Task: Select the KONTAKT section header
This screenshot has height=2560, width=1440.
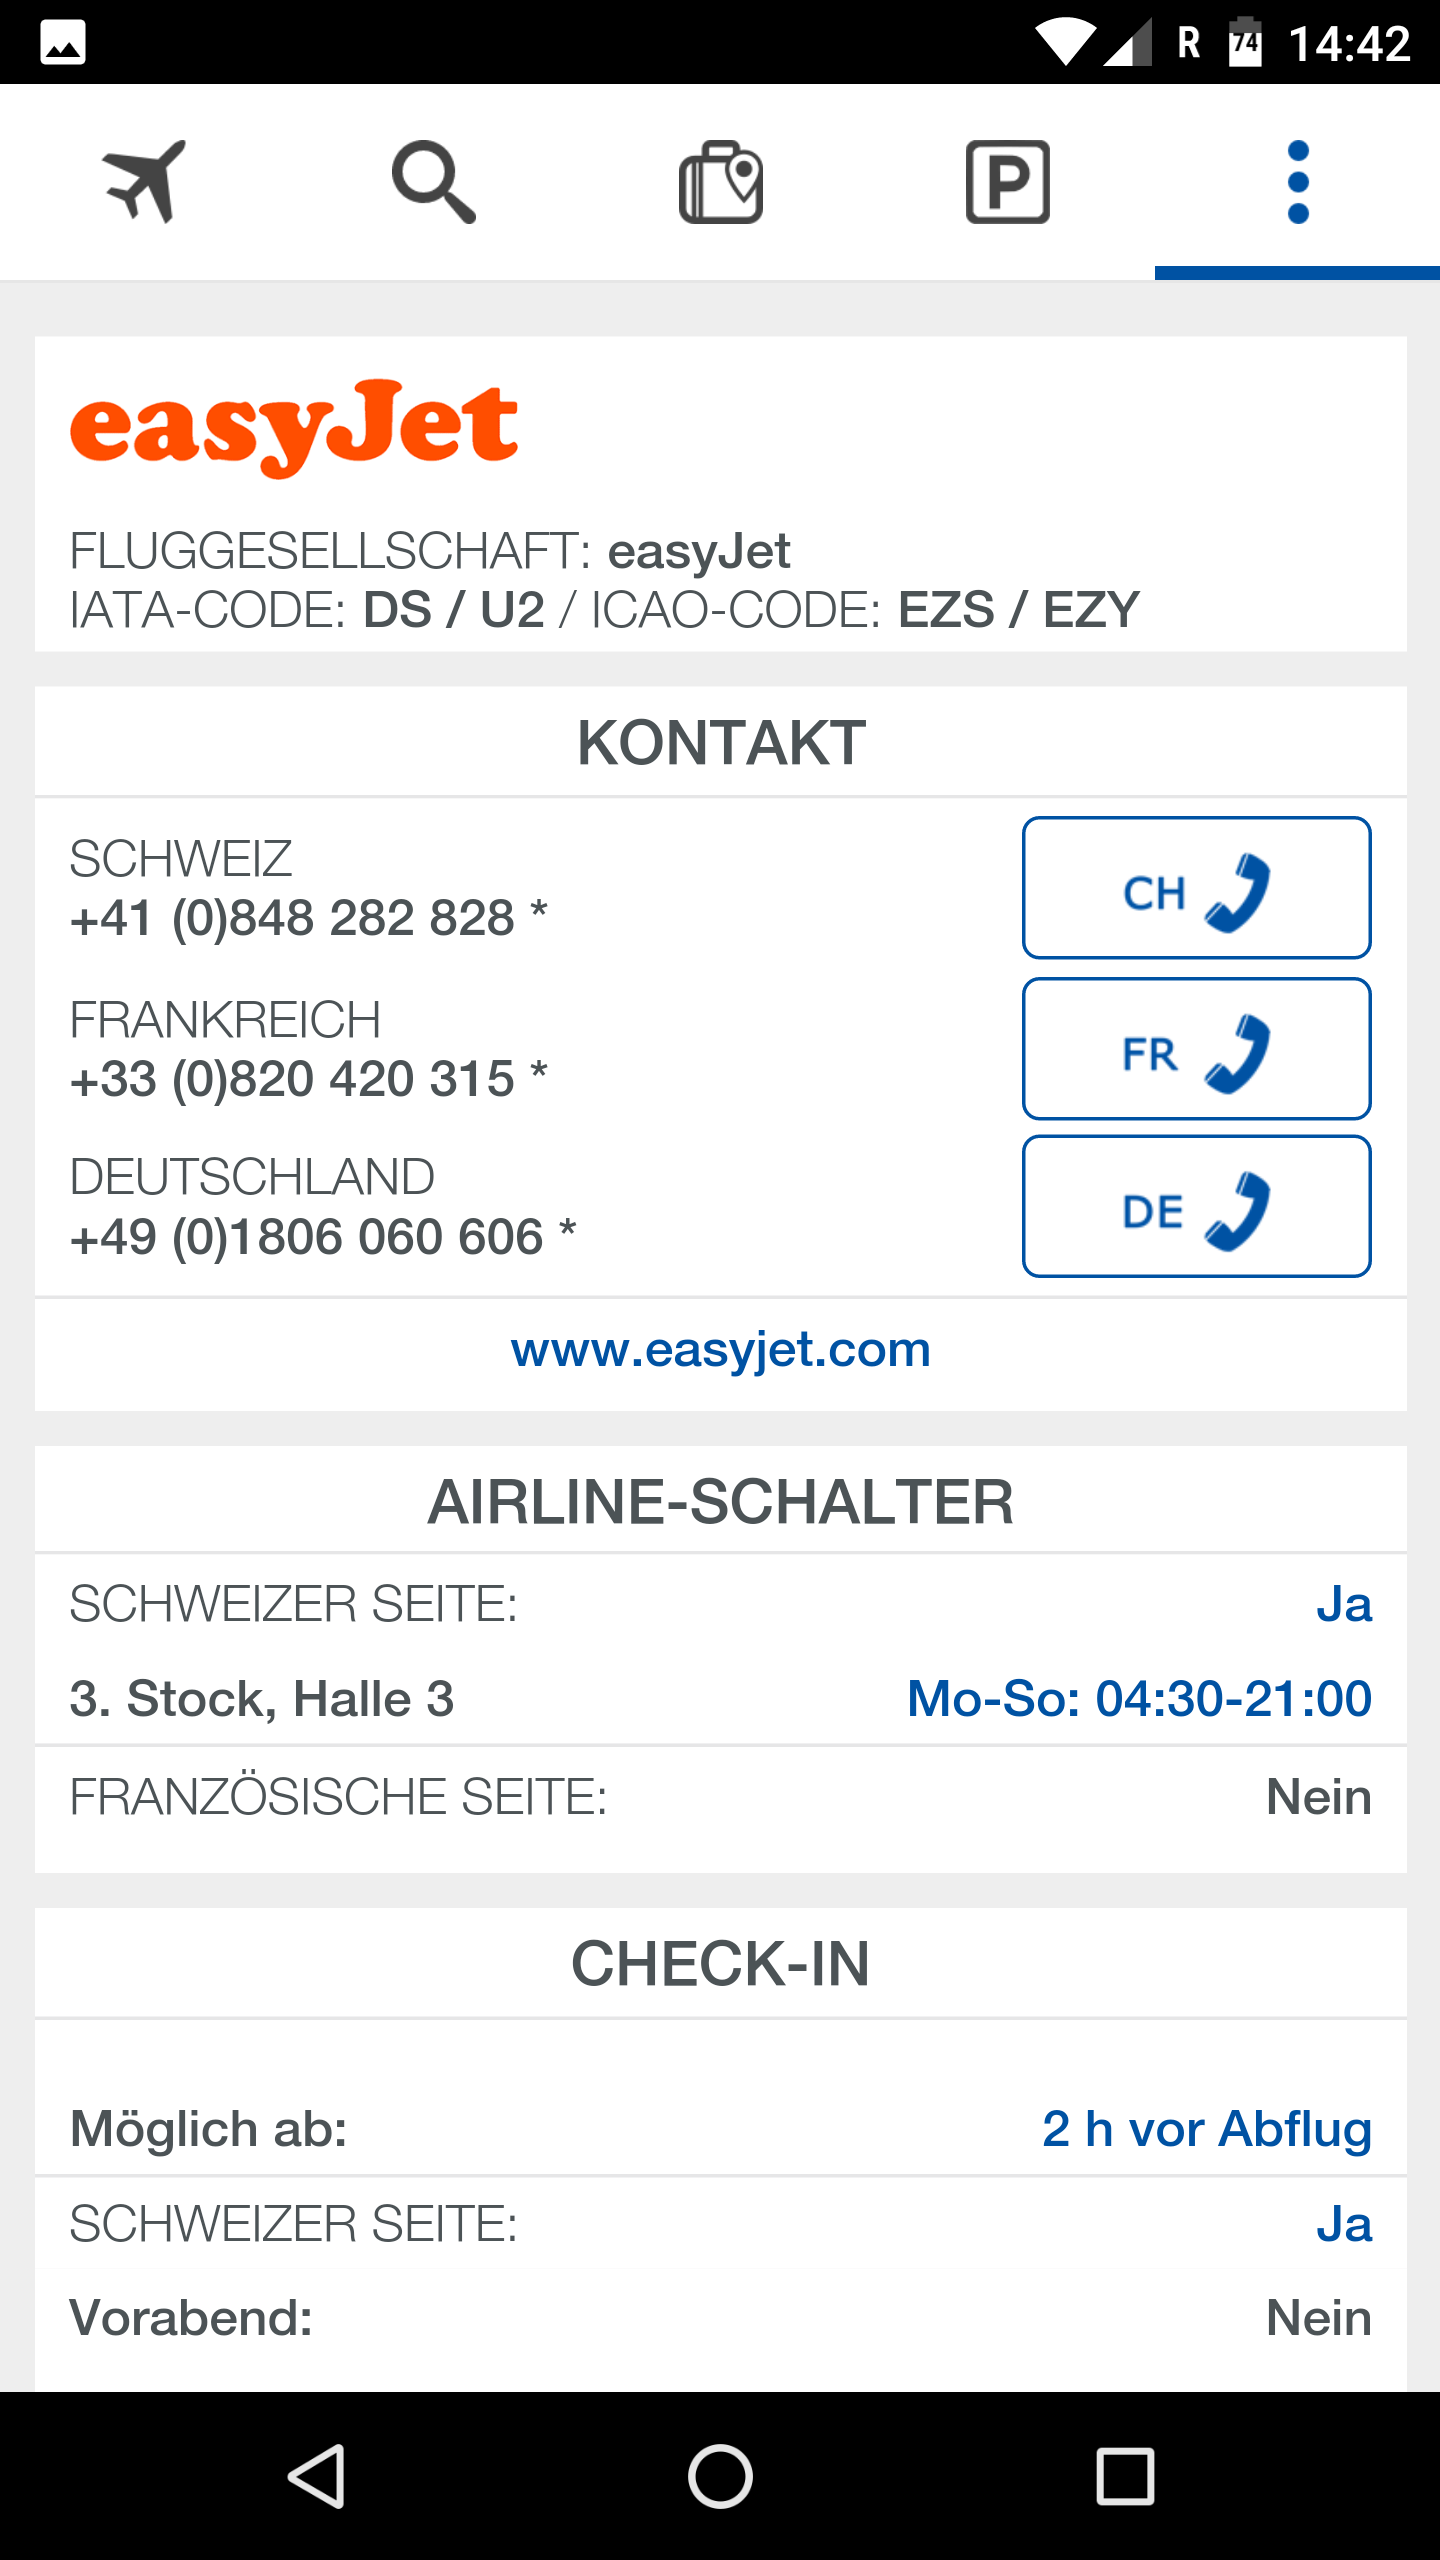Action: pos(720,742)
